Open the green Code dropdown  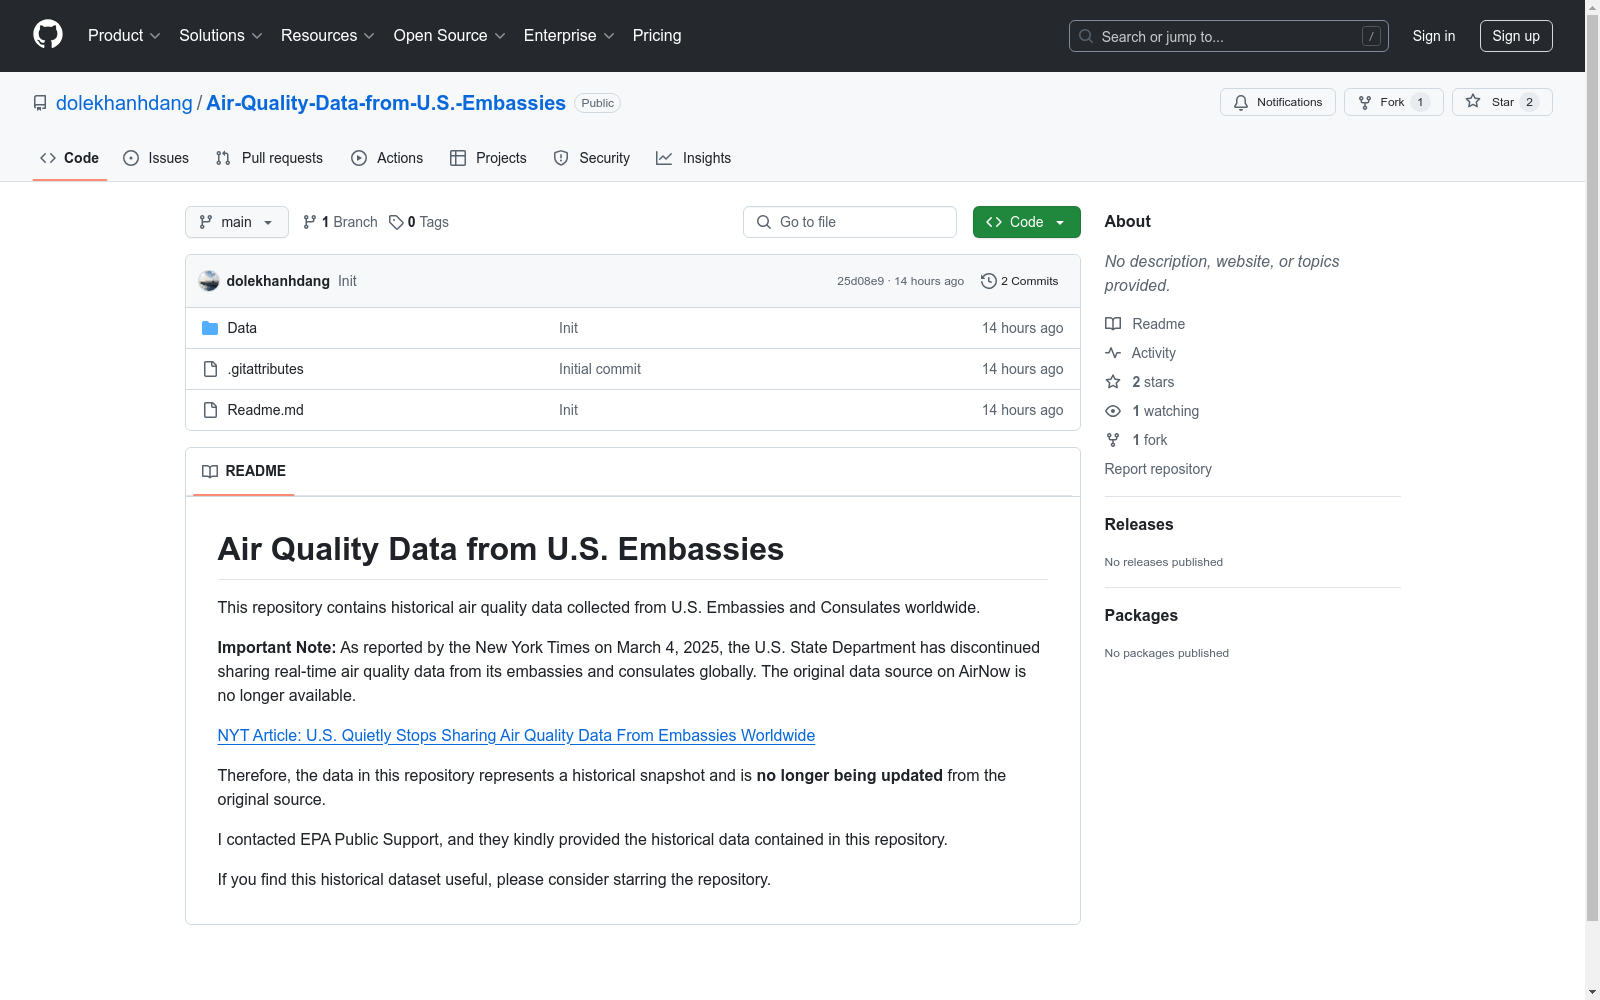click(1026, 222)
